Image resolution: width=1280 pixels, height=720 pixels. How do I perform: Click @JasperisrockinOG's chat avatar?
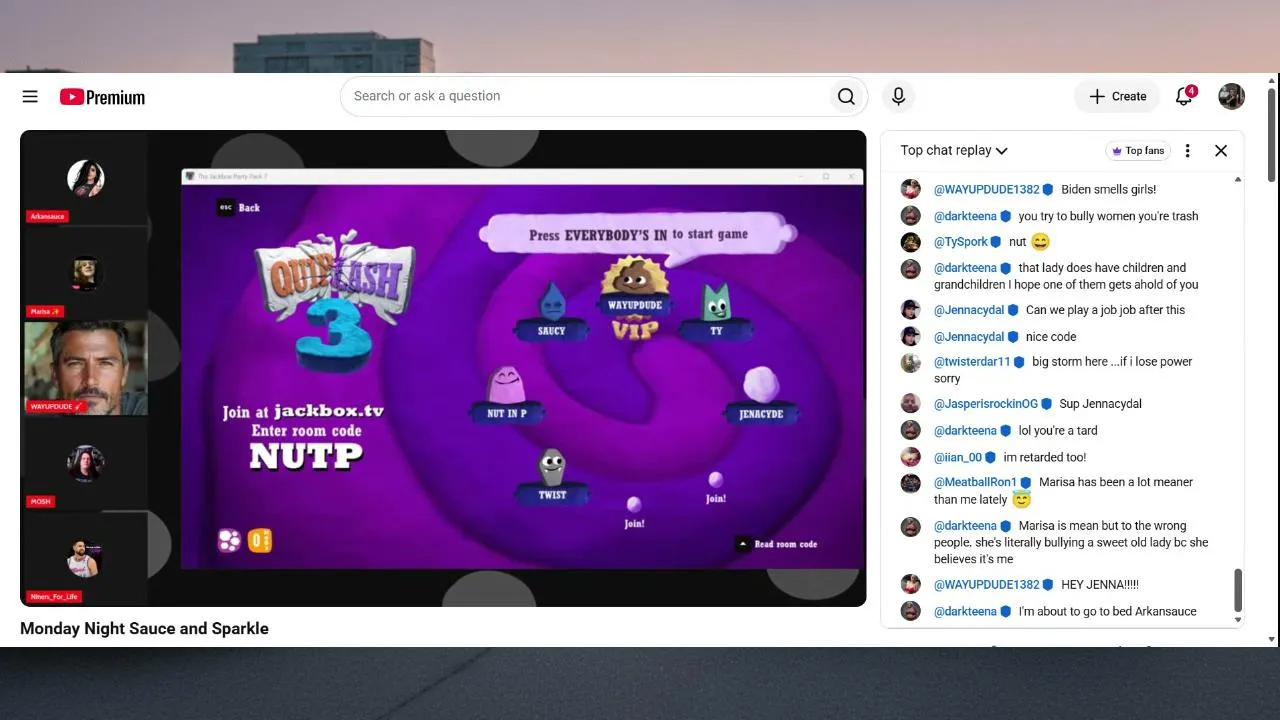910,404
